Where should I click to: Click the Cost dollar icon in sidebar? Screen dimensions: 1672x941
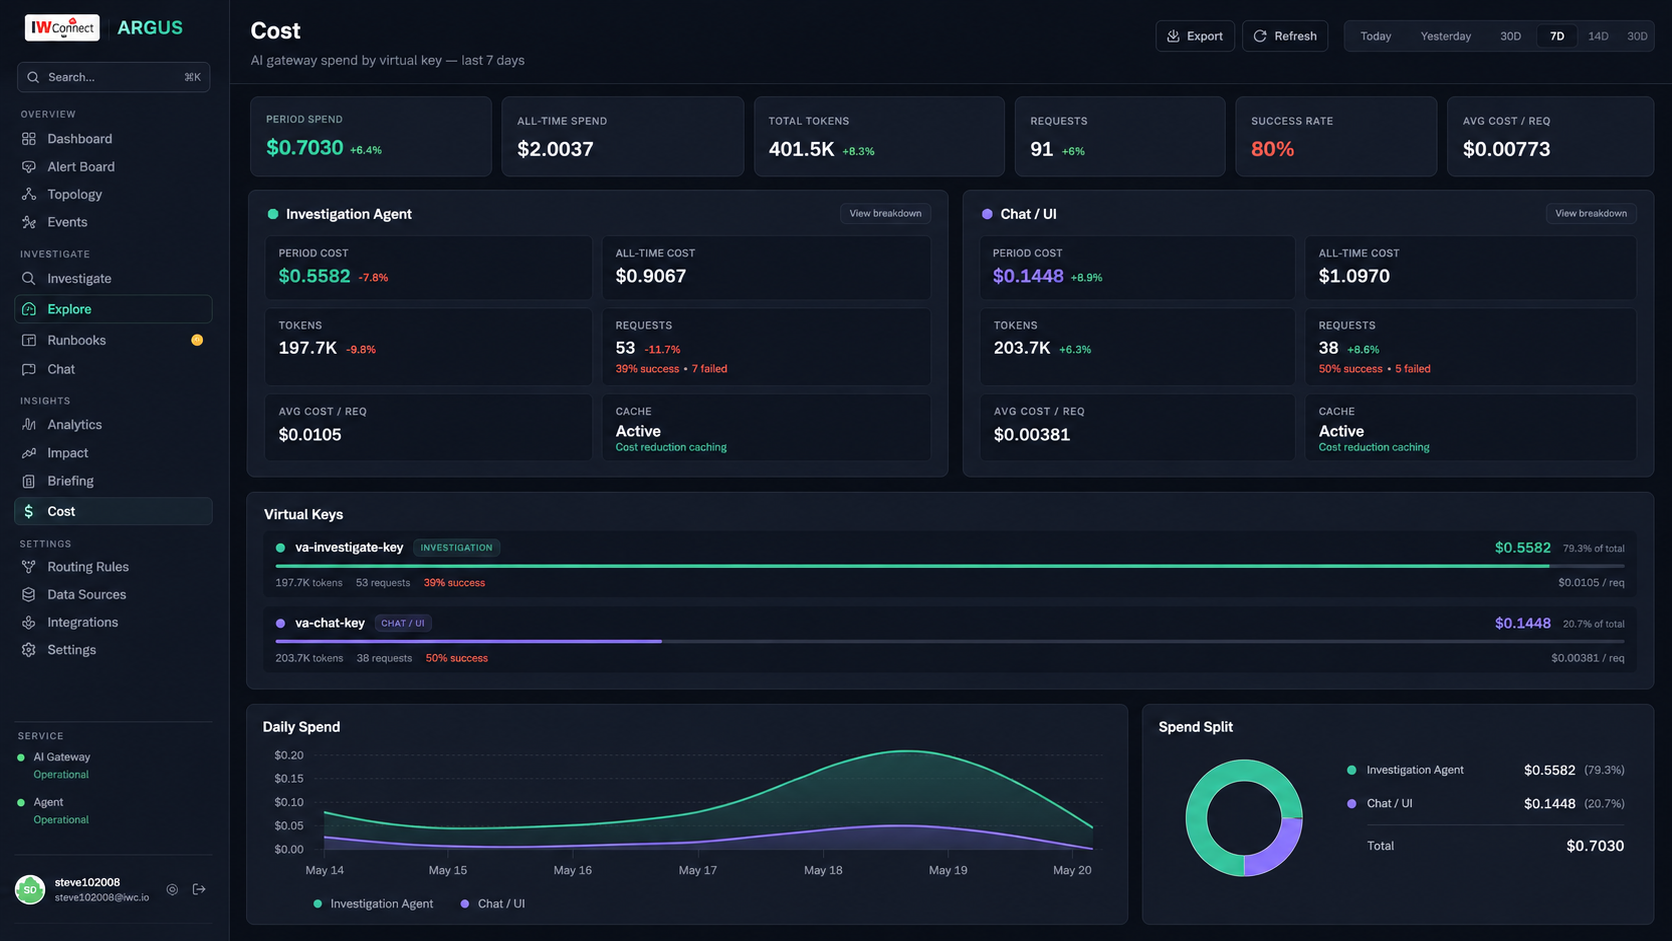(x=29, y=511)
